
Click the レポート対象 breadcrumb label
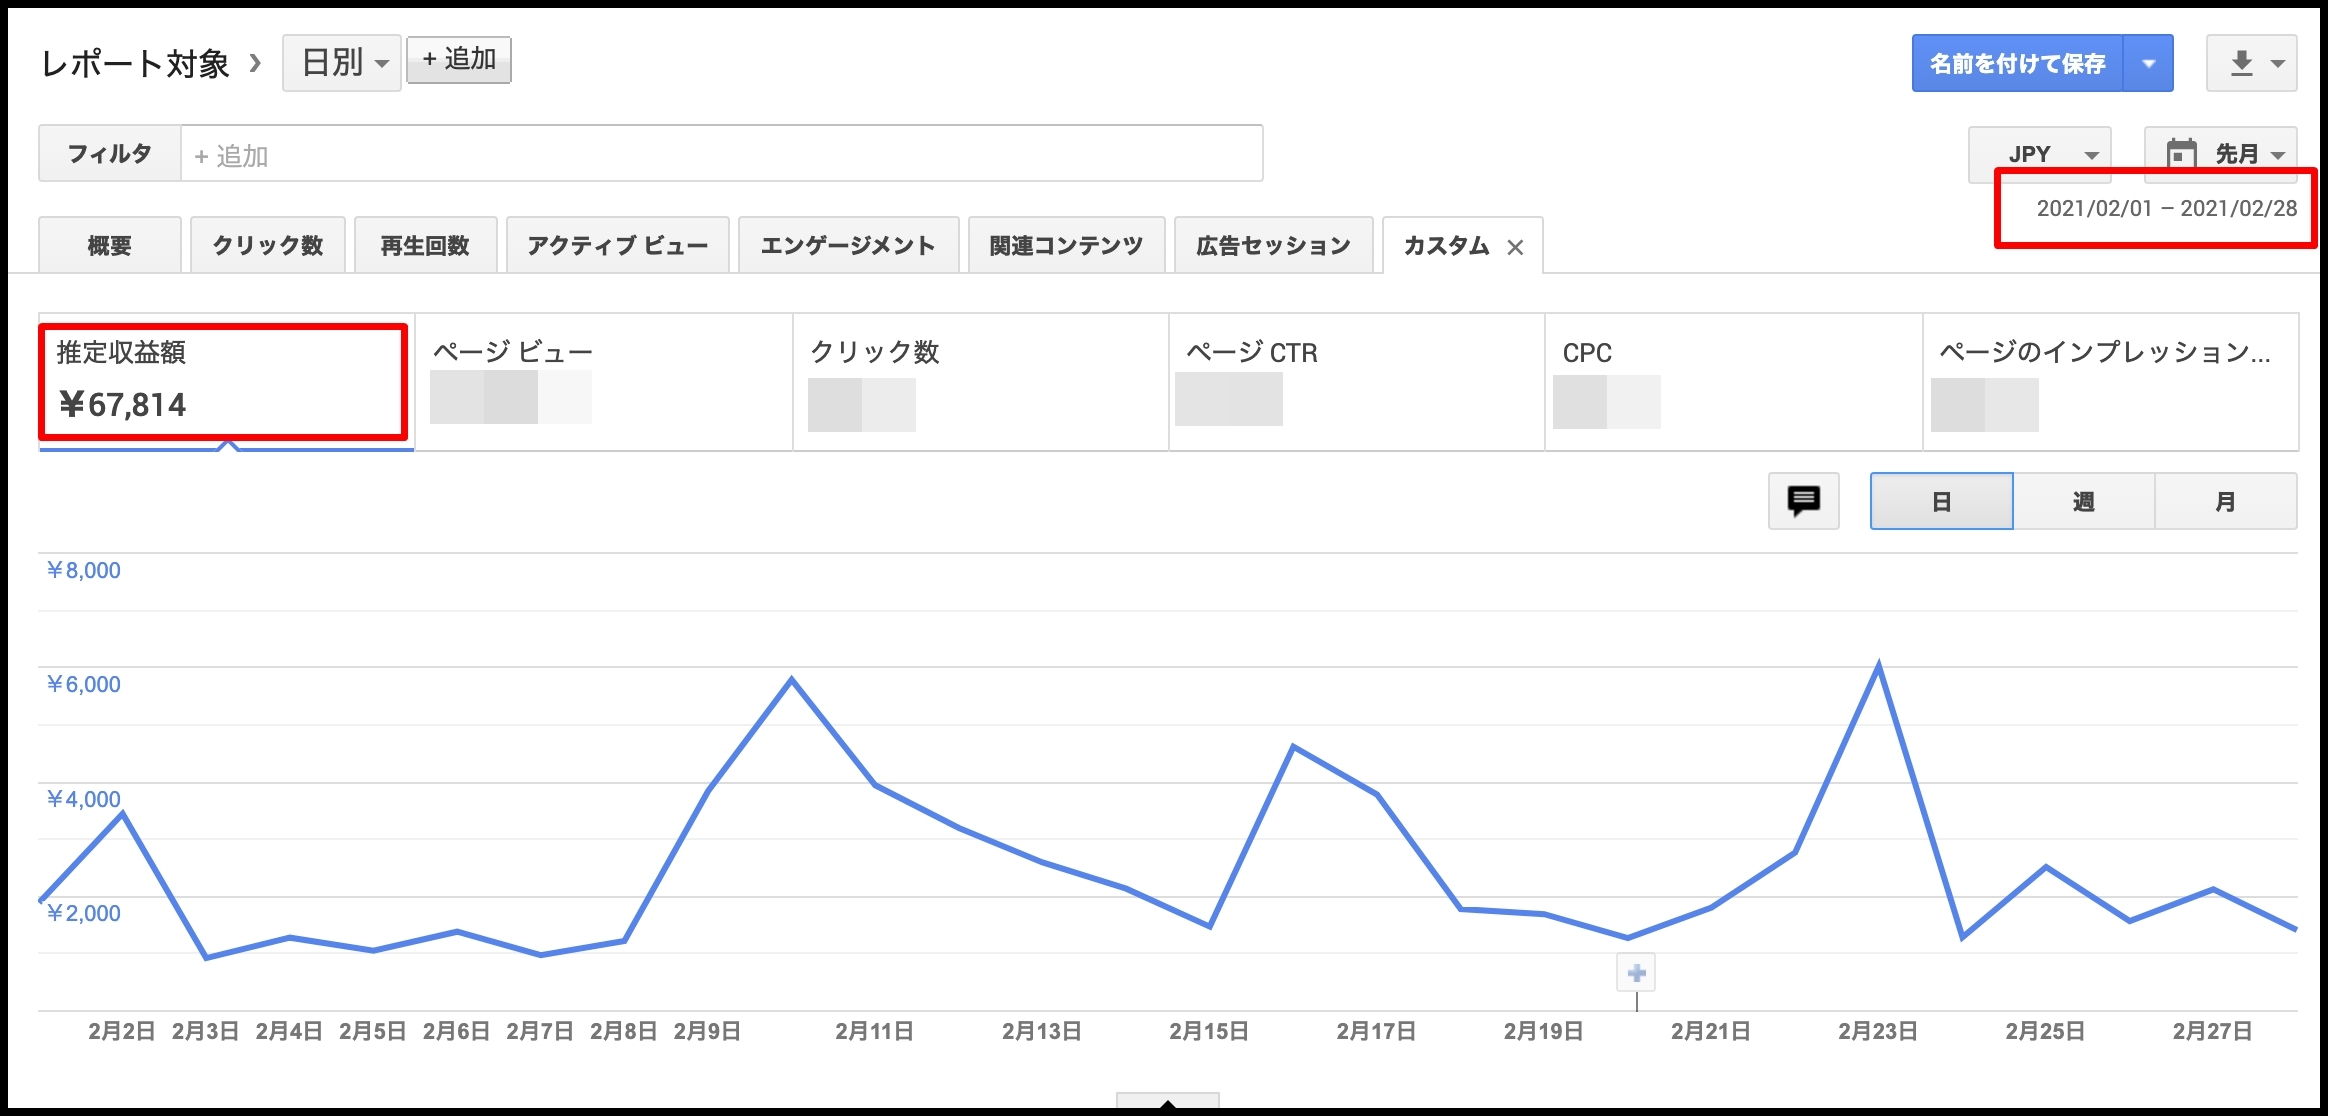(x=136, y=64)
